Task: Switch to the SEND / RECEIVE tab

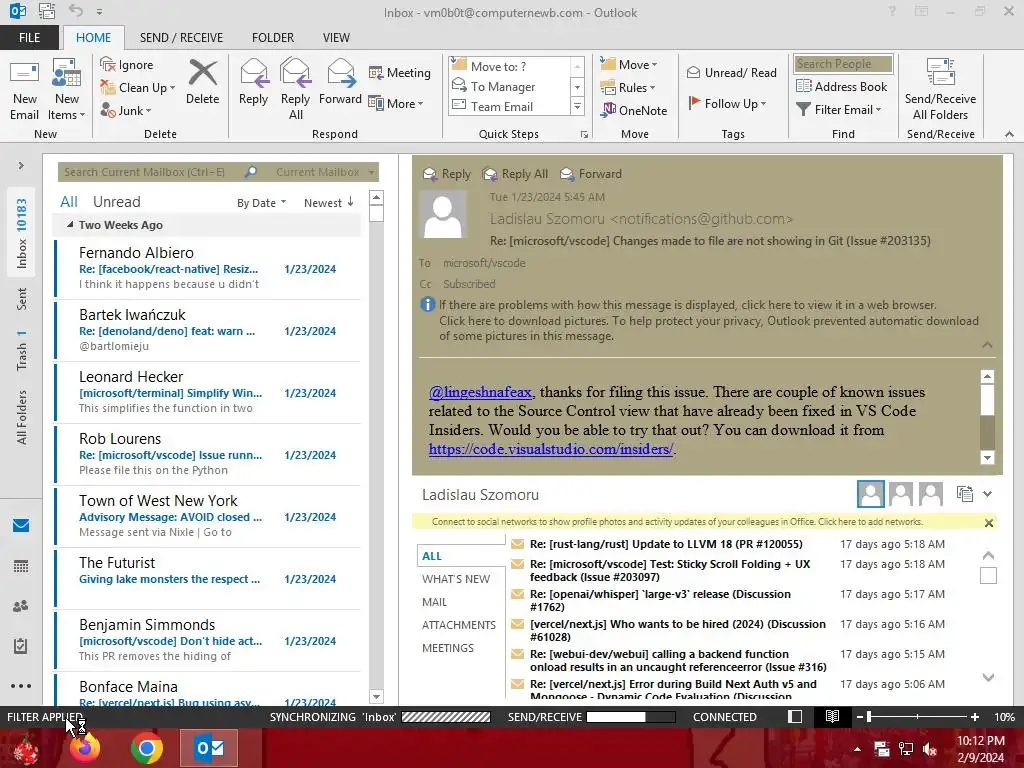Action: (181, 37)
